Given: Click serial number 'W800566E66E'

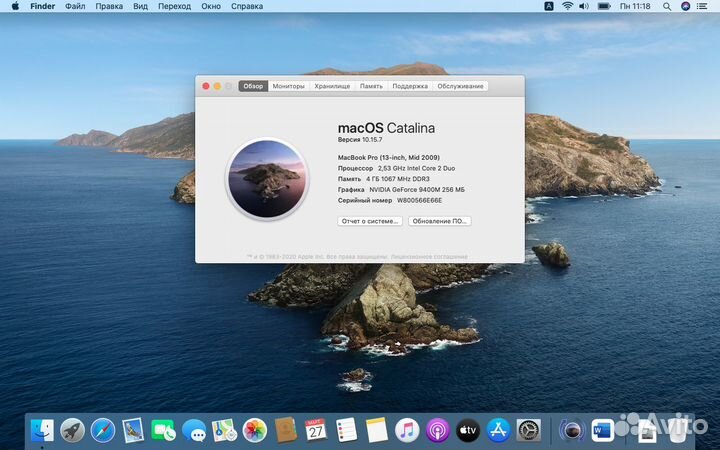Looking at the screenshot, I should coord(420,200).
